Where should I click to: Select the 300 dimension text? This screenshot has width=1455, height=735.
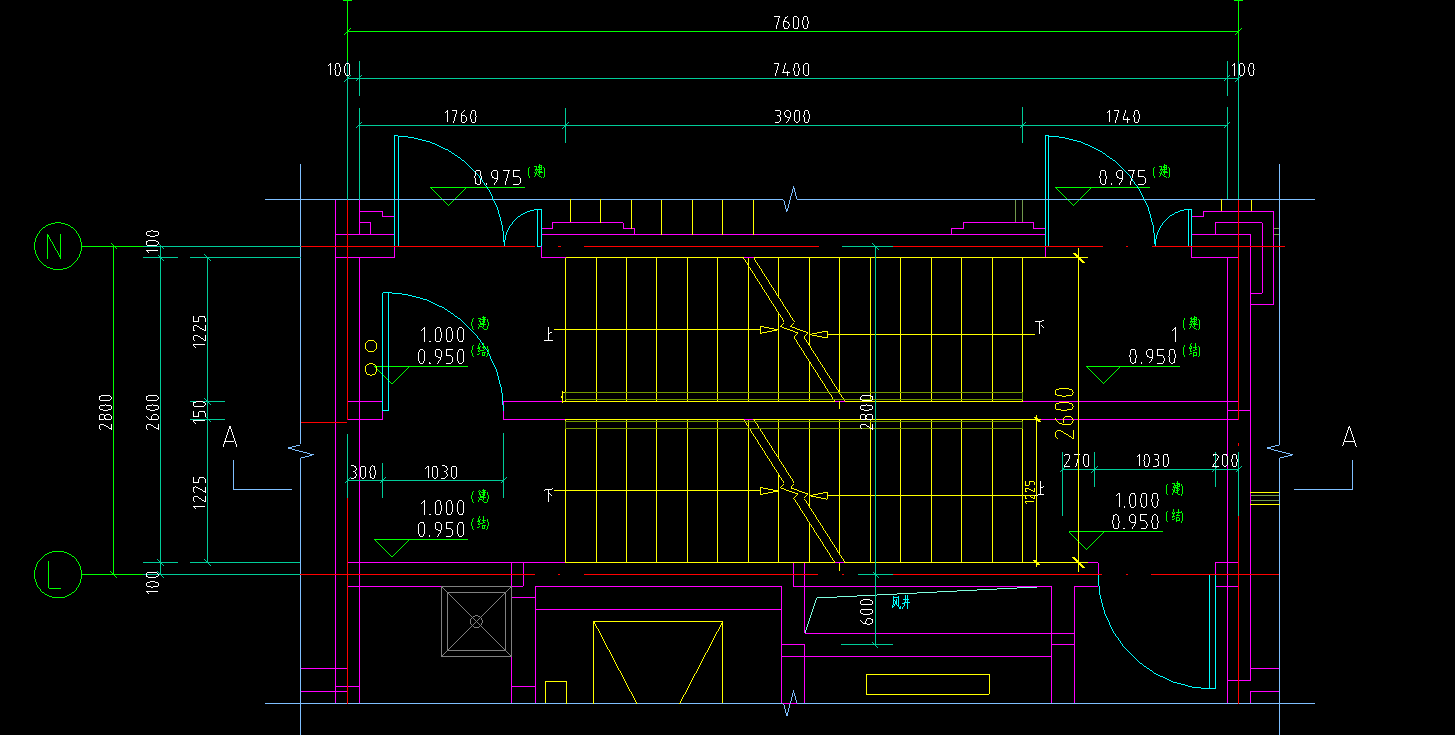[364, 472]
